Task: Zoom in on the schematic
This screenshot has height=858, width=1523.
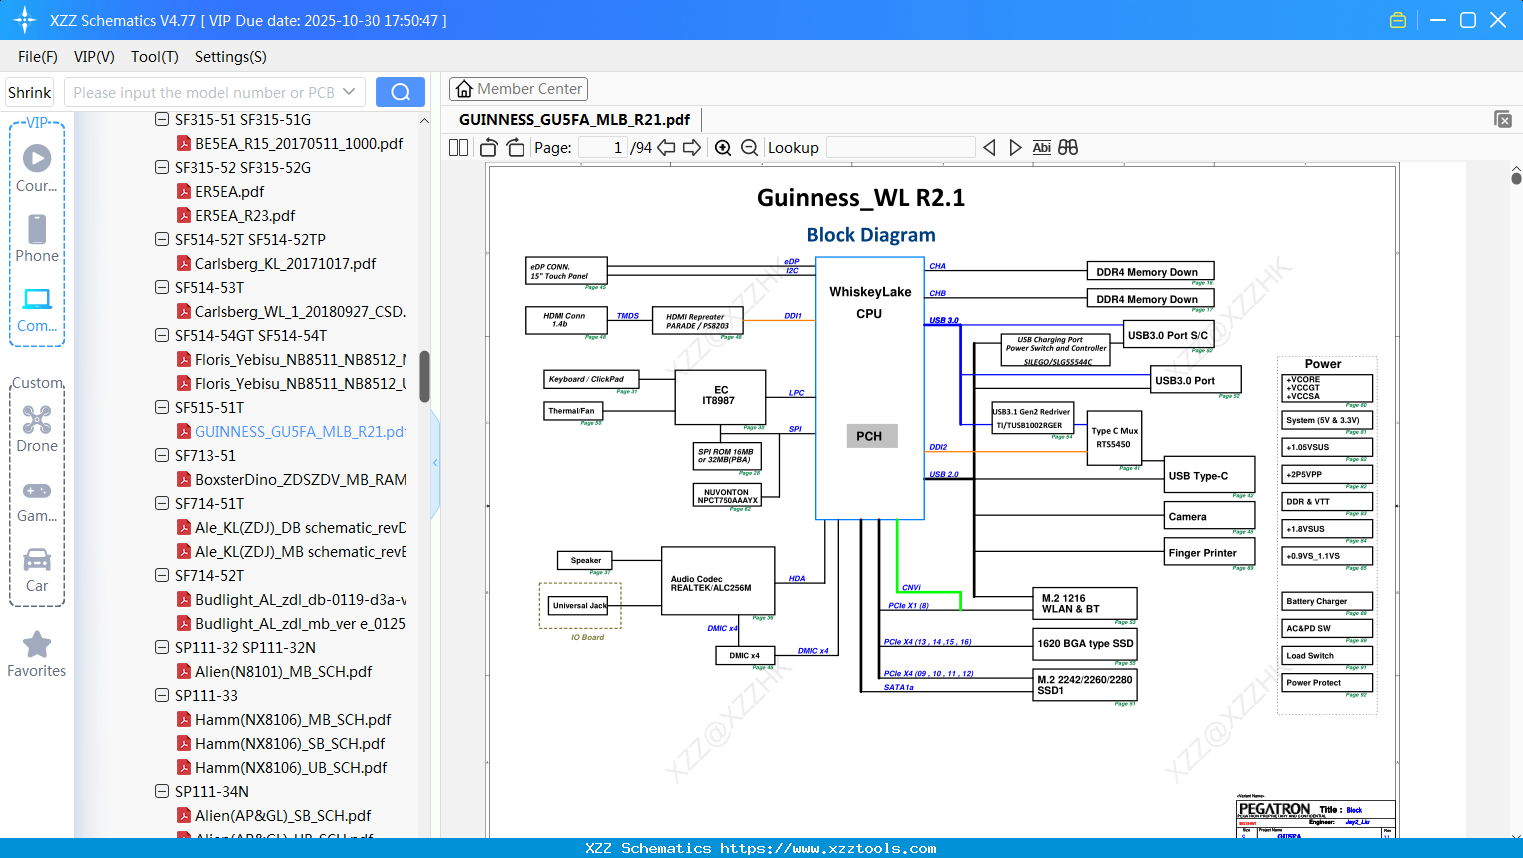Action: point(723,148)
